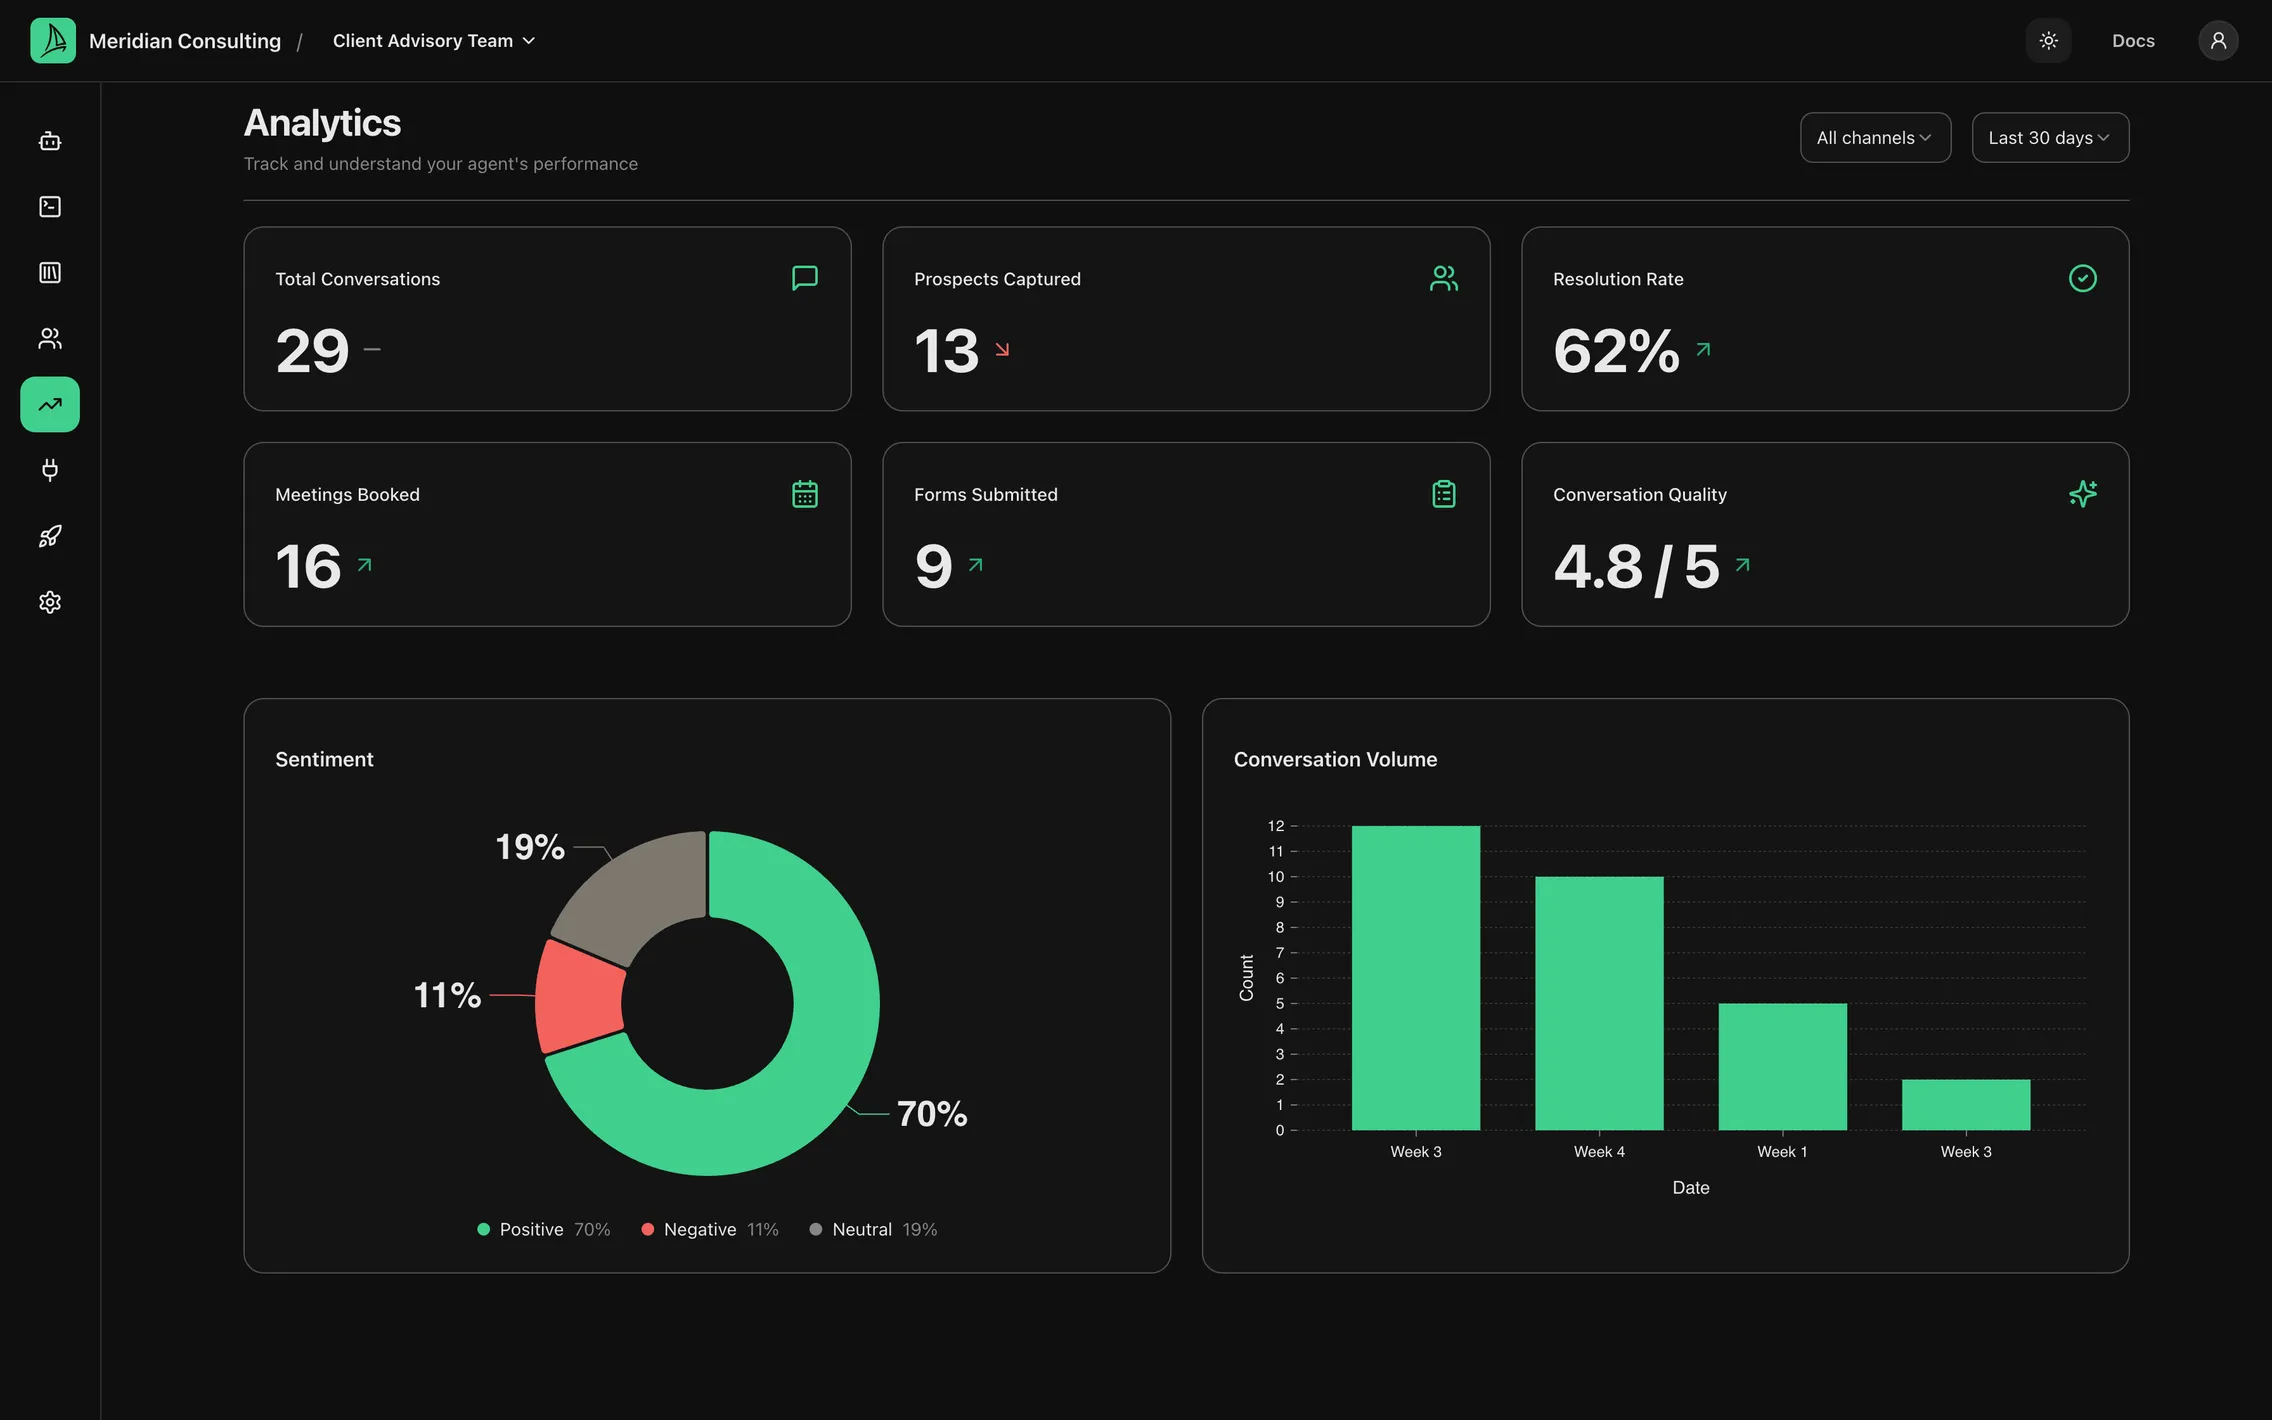Click the up trend arrow beside 16

(x=365, y=565)
